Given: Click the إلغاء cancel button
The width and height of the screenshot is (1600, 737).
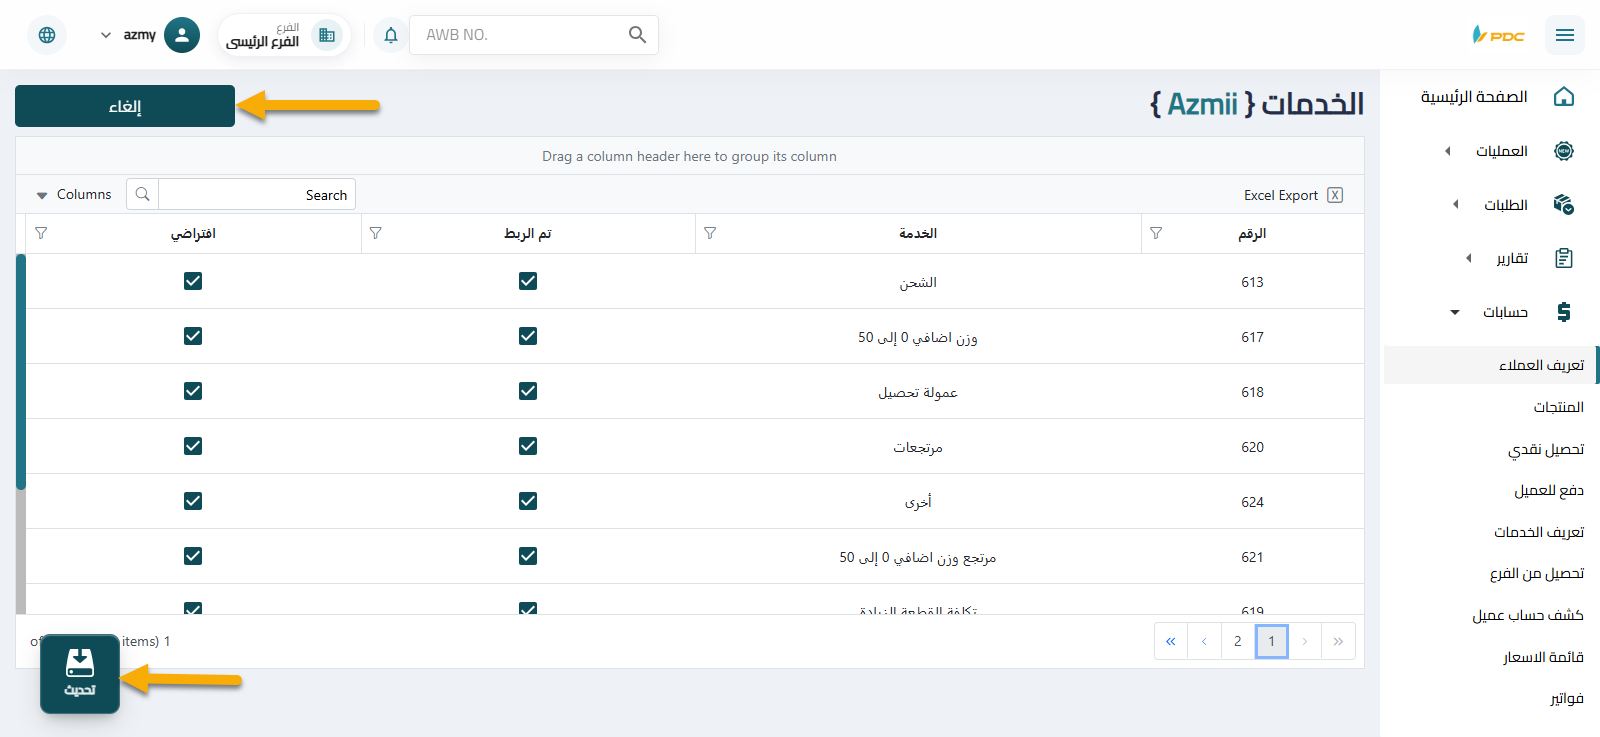Looking at the screenshot, I should 125,106.
